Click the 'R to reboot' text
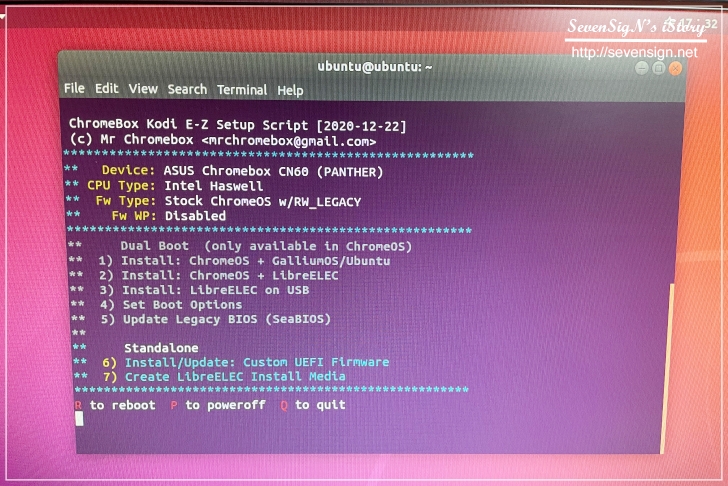 click(115, 405)
